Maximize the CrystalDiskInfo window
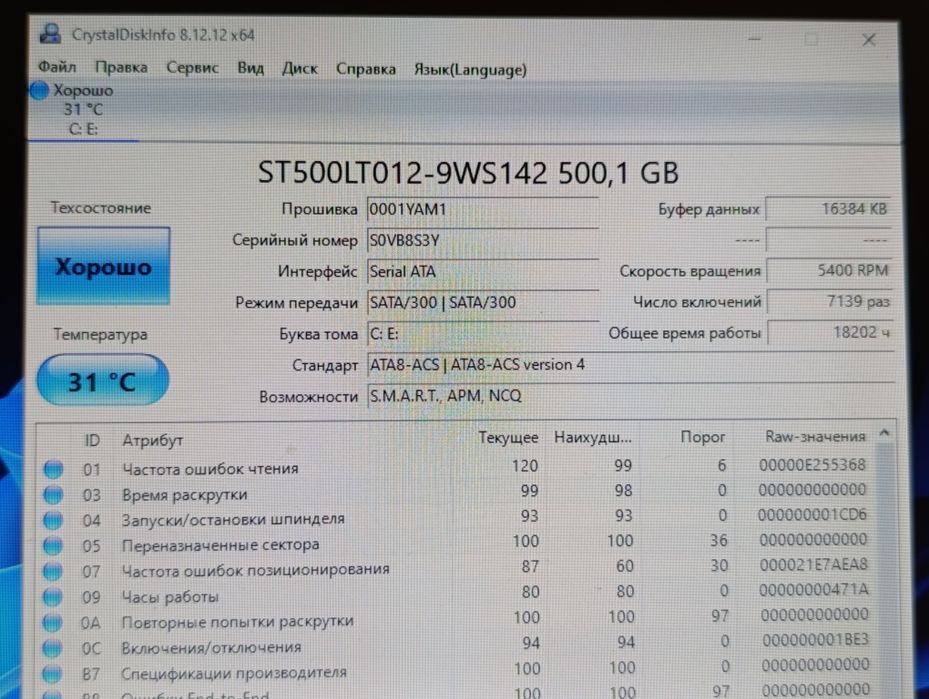 pyautogui.click(x=811, y=40)
